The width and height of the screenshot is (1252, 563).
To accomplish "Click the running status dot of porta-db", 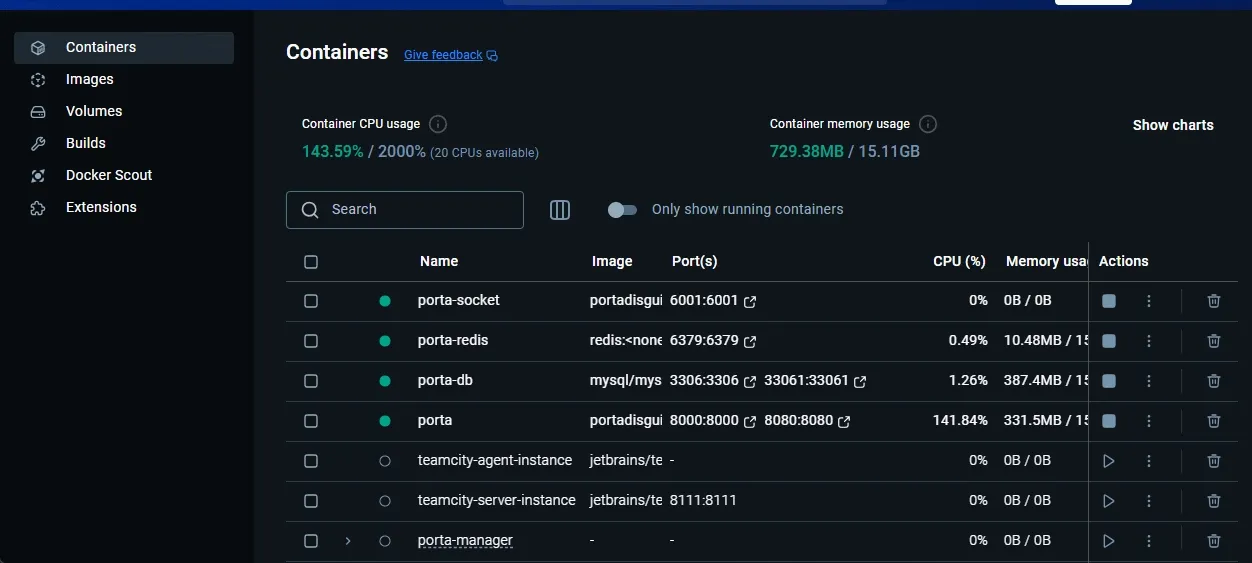I will (385, 381).
